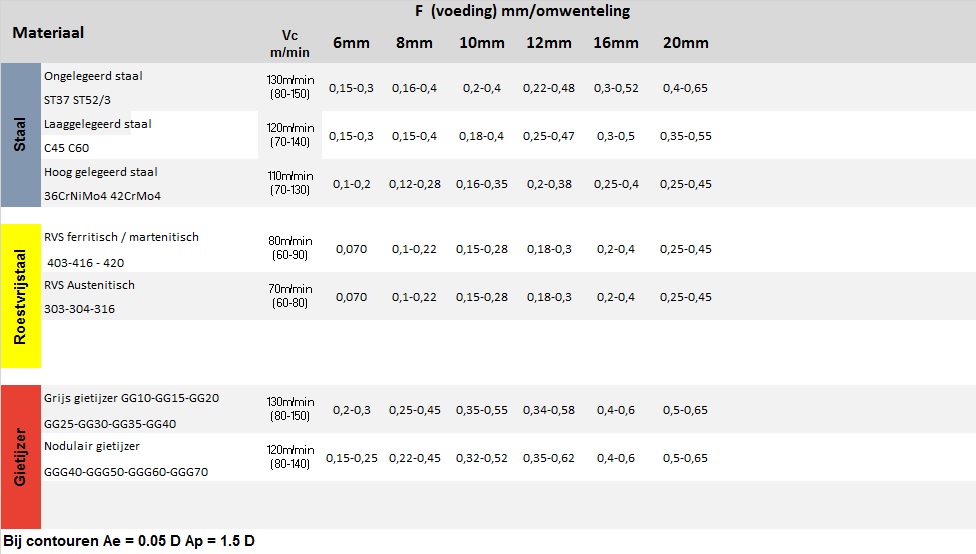
Task: Click the yellow Roestvrijstaal category block
Action: (20, 296)
